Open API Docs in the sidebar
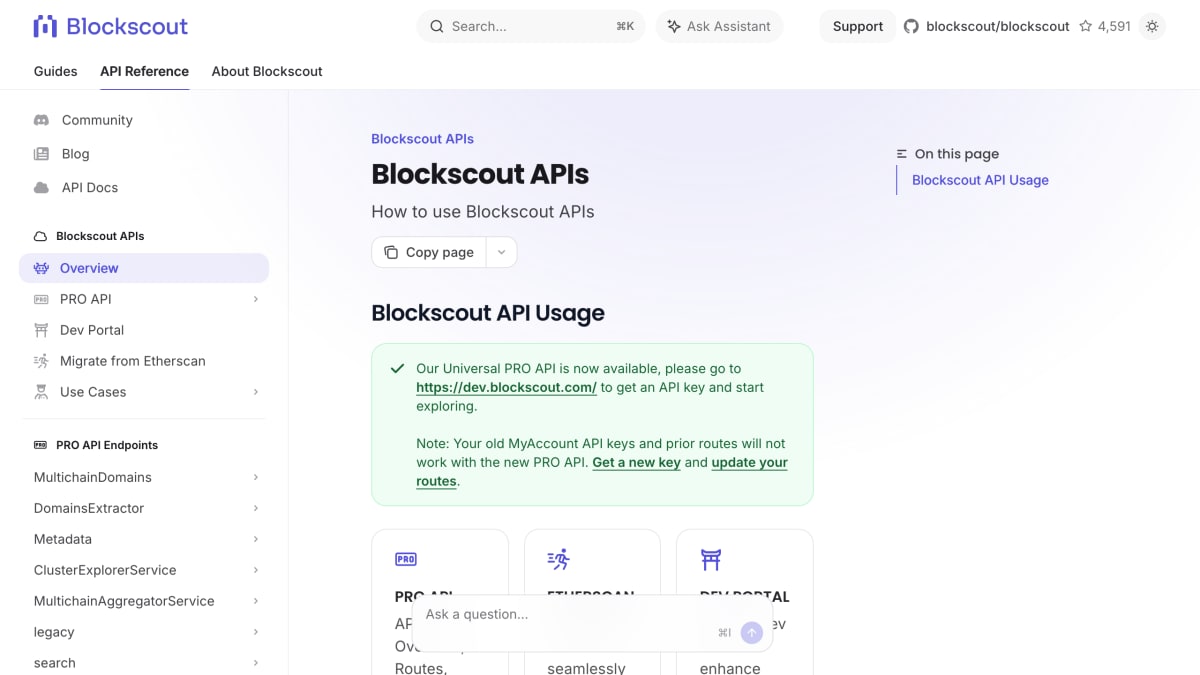 pyautogui.click(x=90, y=188)
